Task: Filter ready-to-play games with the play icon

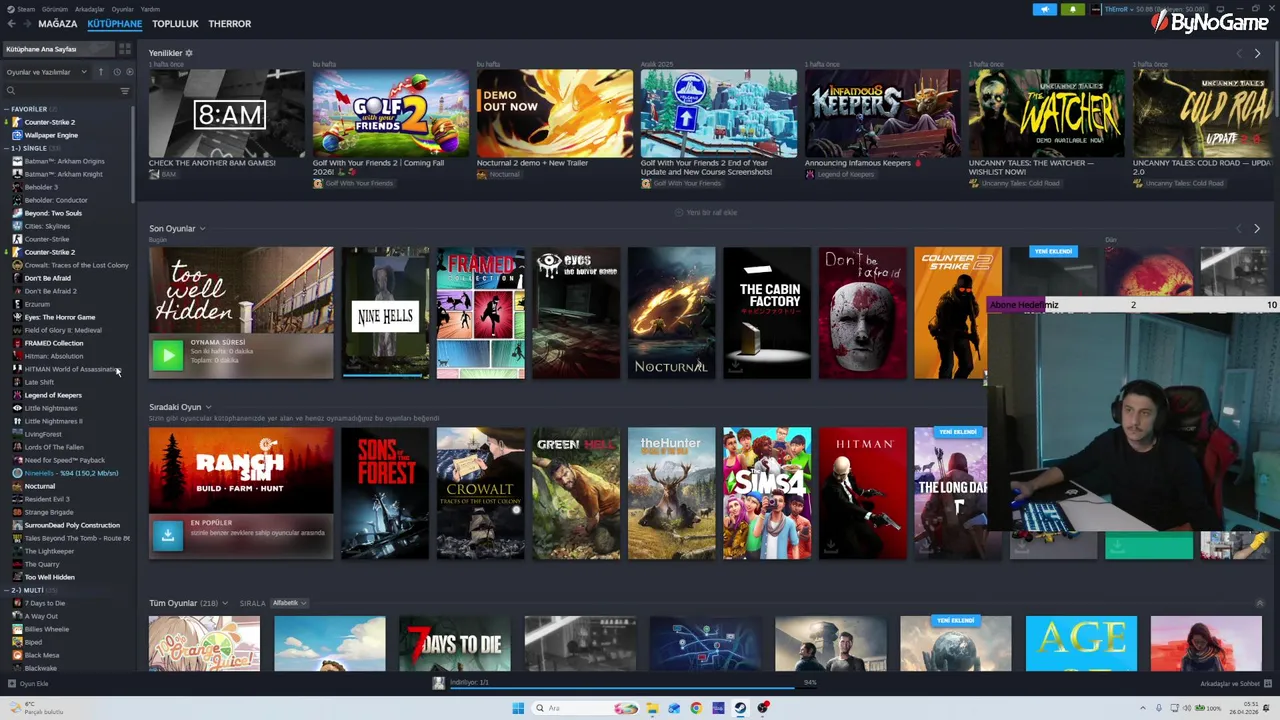Action: pyautogui.click(x=130, y=72)
